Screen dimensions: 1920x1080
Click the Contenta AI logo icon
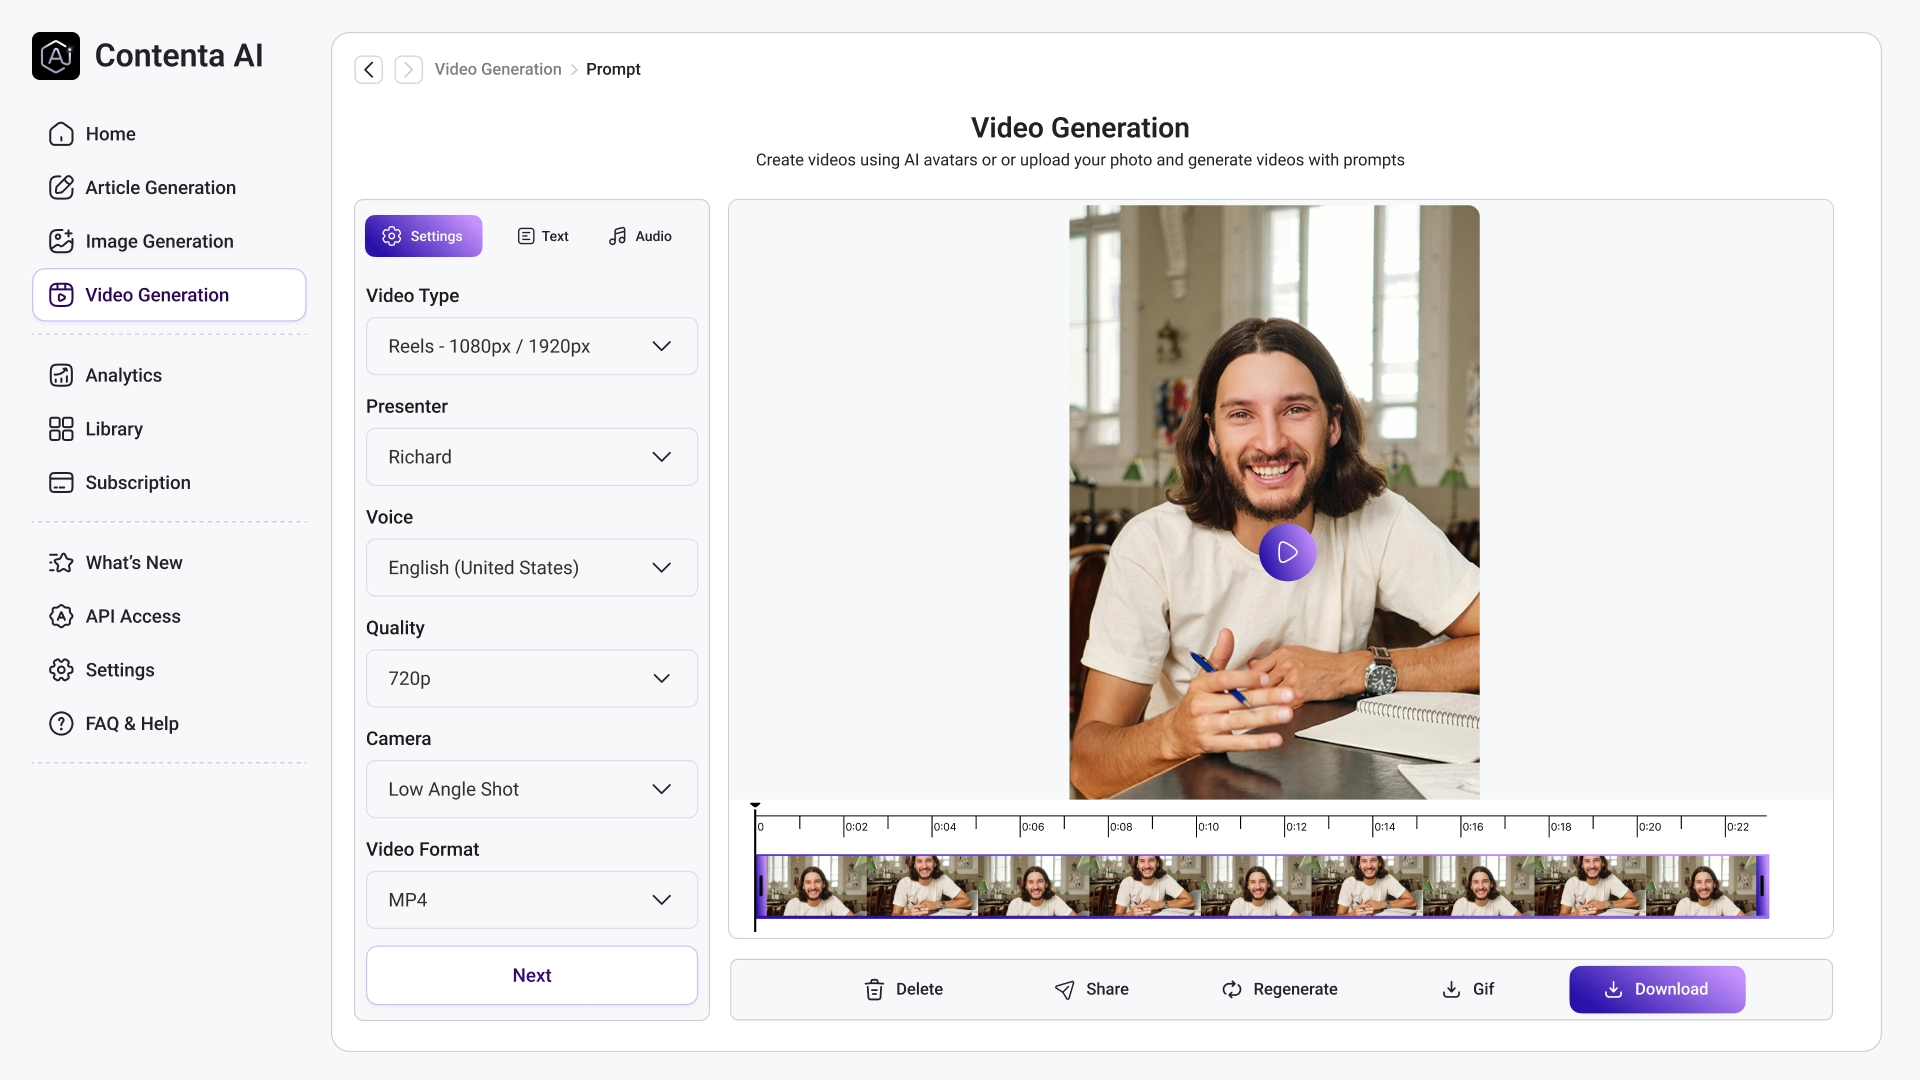pos(56,56)
